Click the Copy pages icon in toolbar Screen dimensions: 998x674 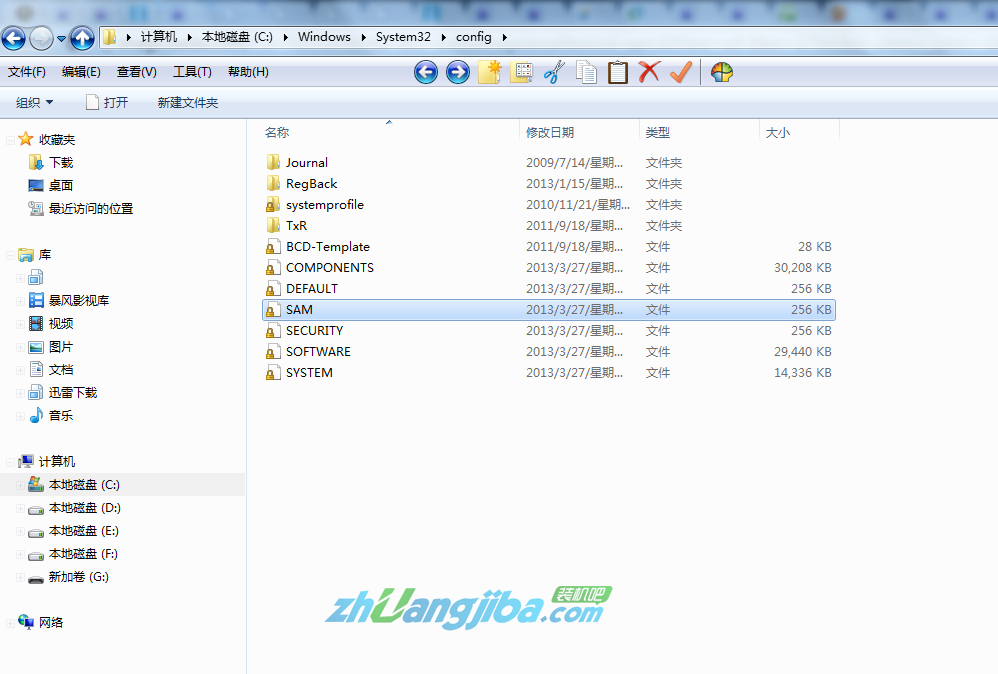click(x=586, y=72)
